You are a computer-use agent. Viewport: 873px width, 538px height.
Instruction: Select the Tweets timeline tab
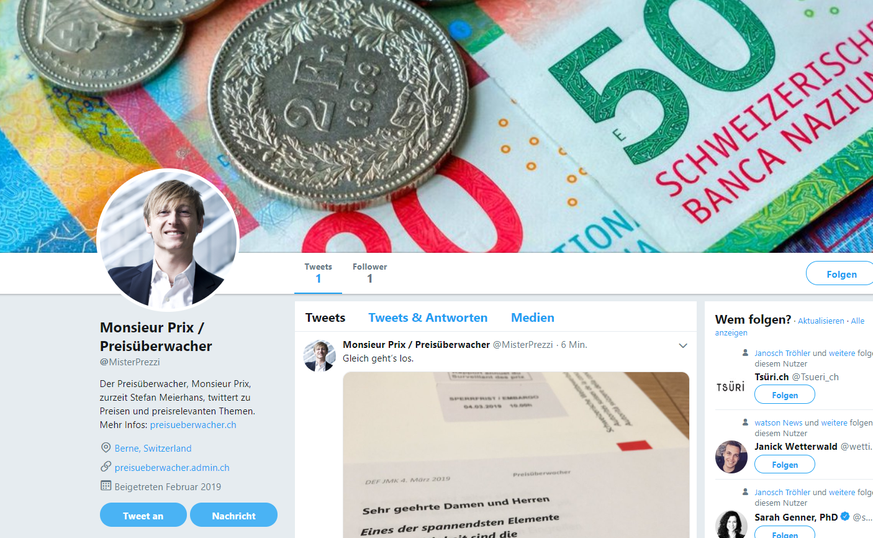325,317
